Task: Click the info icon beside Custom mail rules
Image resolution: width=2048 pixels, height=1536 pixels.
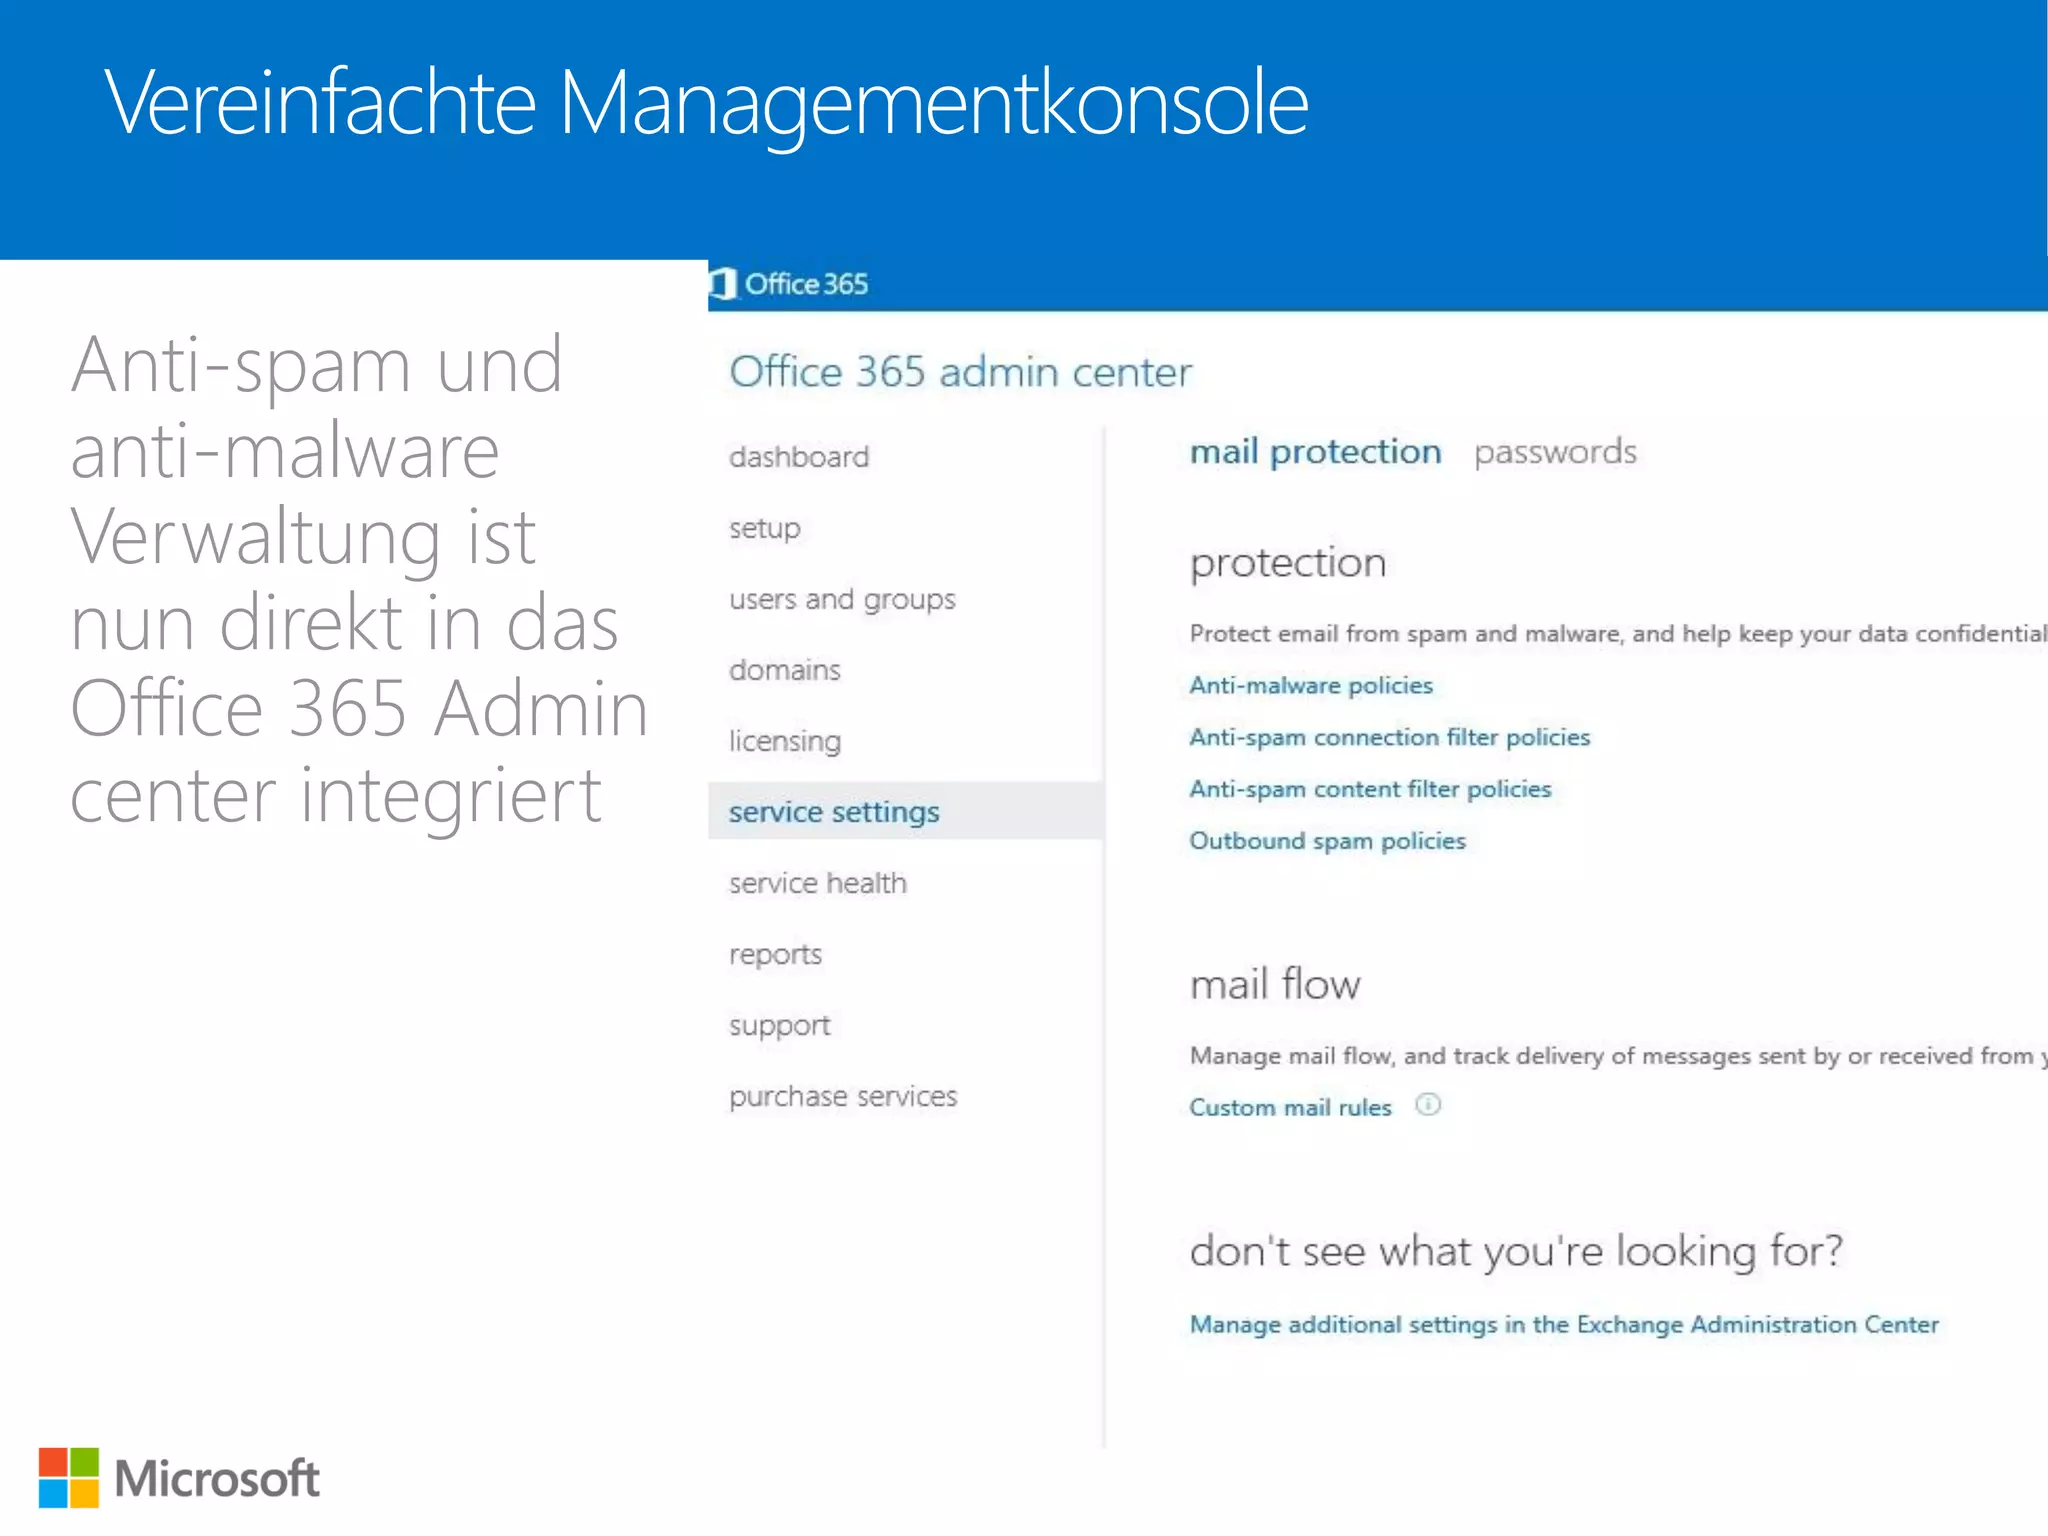Action: coord(1428,1105)
